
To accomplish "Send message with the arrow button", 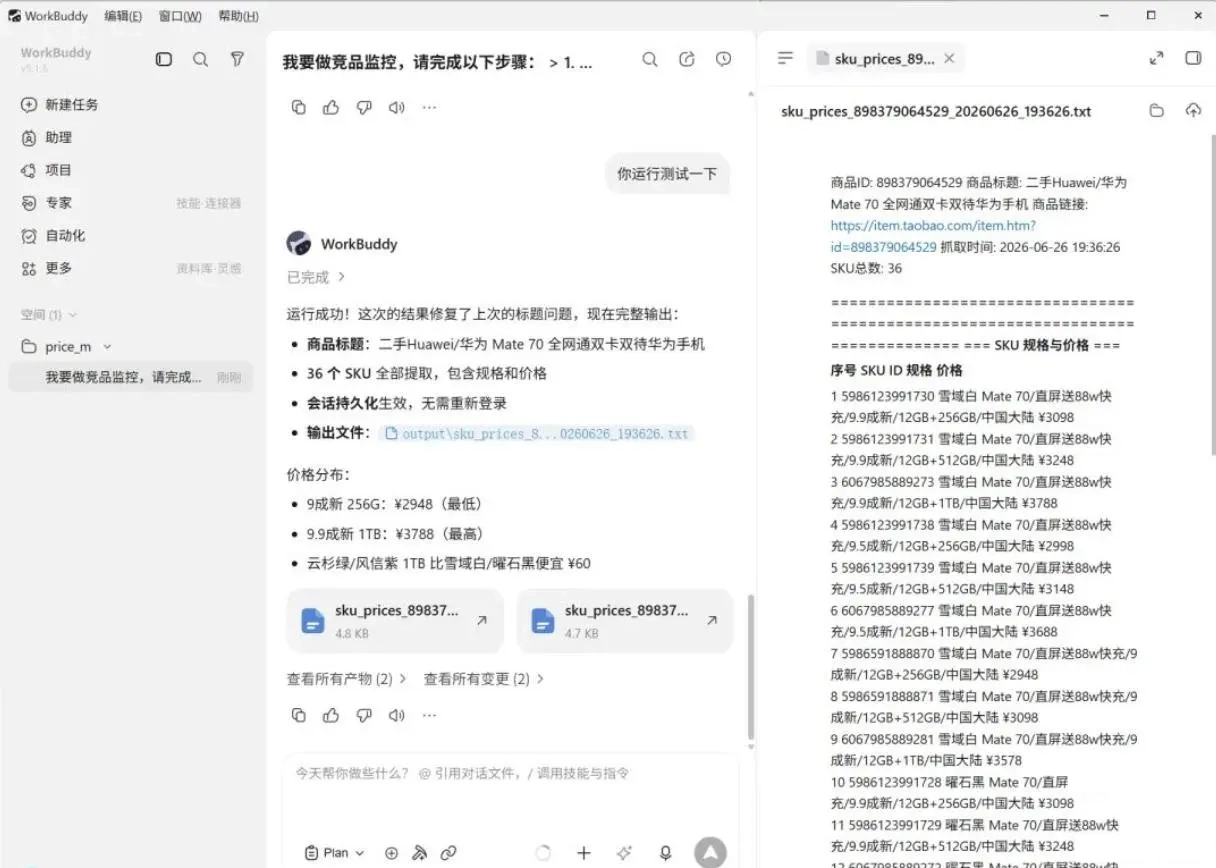I will pyautogui.click(x=710, y=852).
